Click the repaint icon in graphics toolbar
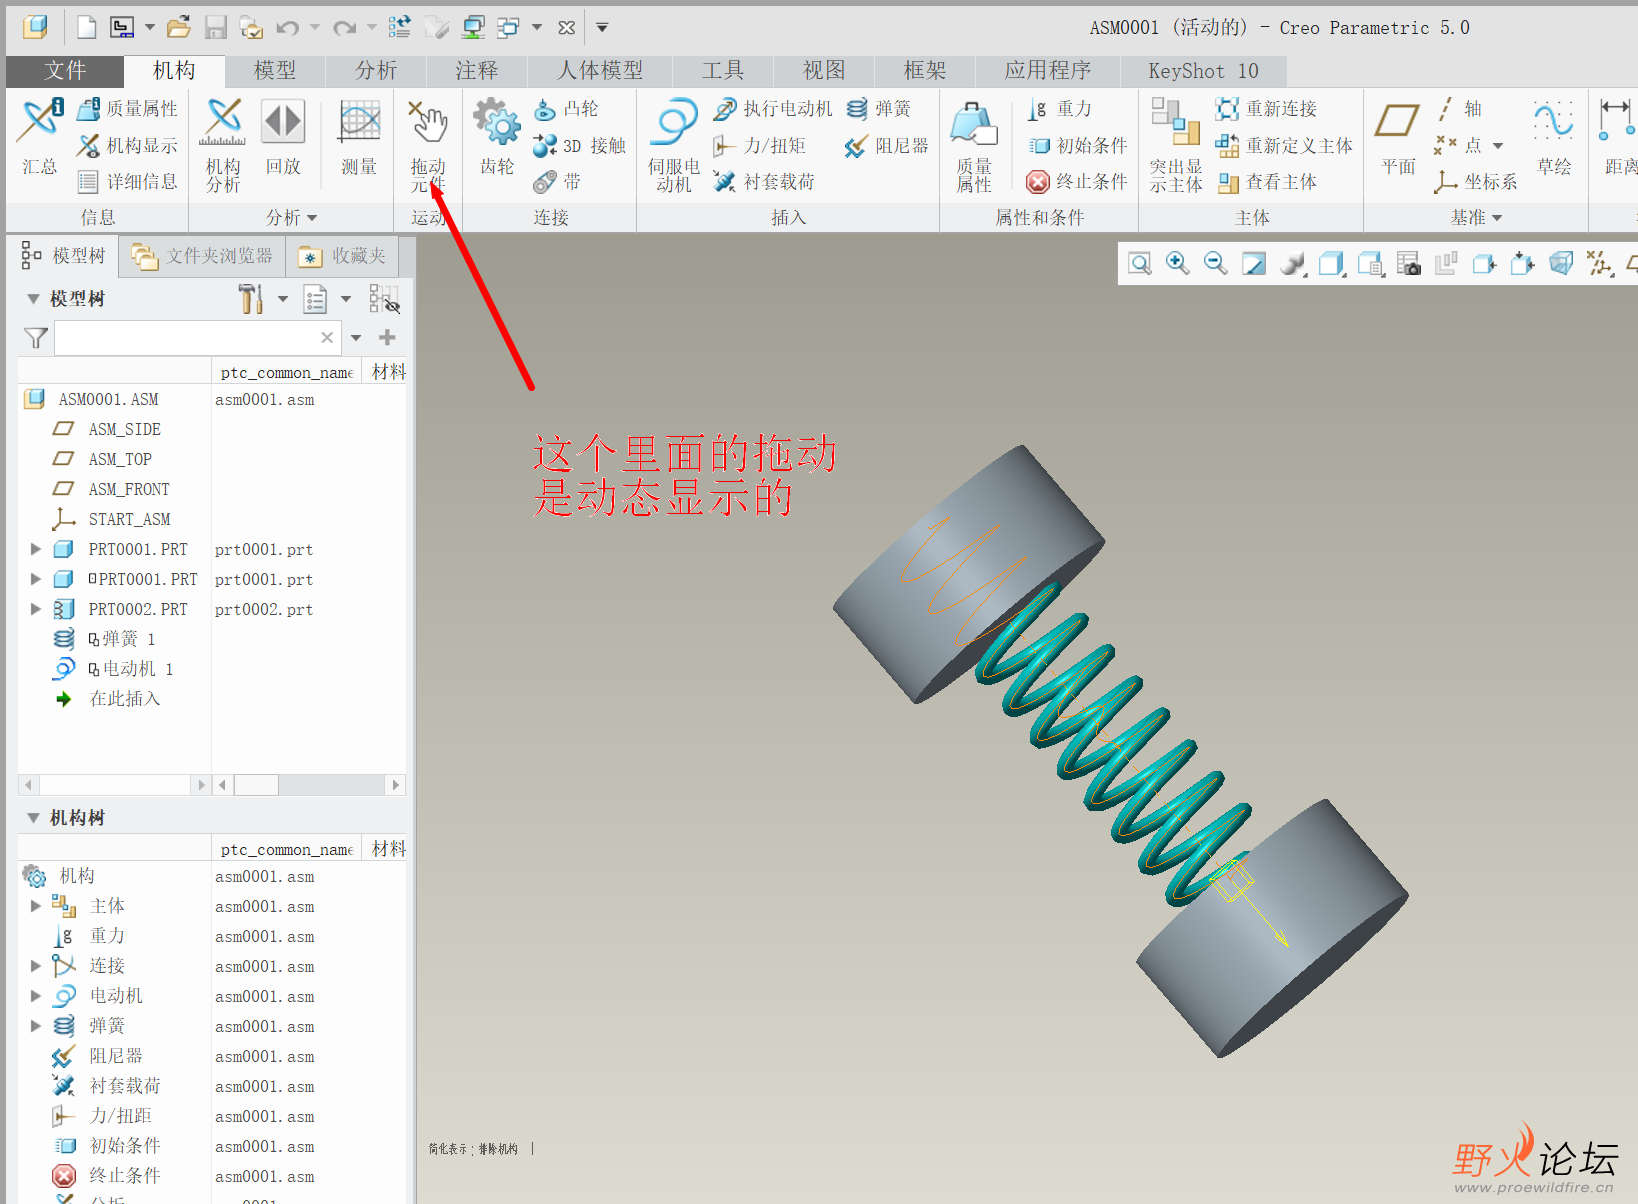 pyautogui.click(x=1254, y=263)
